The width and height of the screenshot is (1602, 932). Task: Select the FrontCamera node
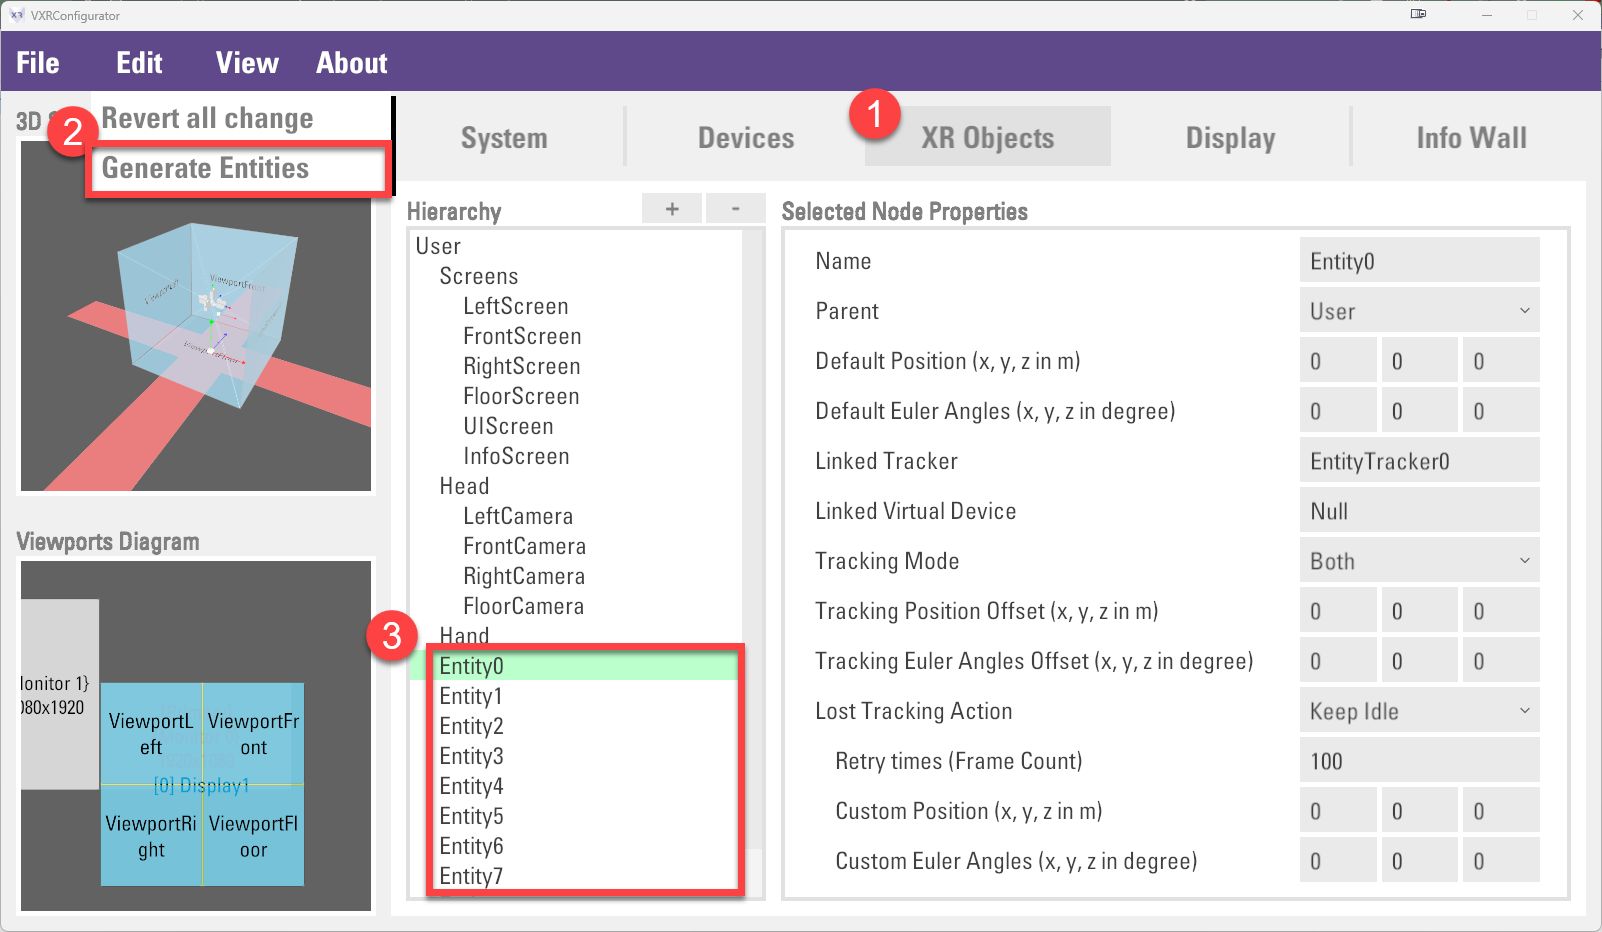(x=524, y=546)
